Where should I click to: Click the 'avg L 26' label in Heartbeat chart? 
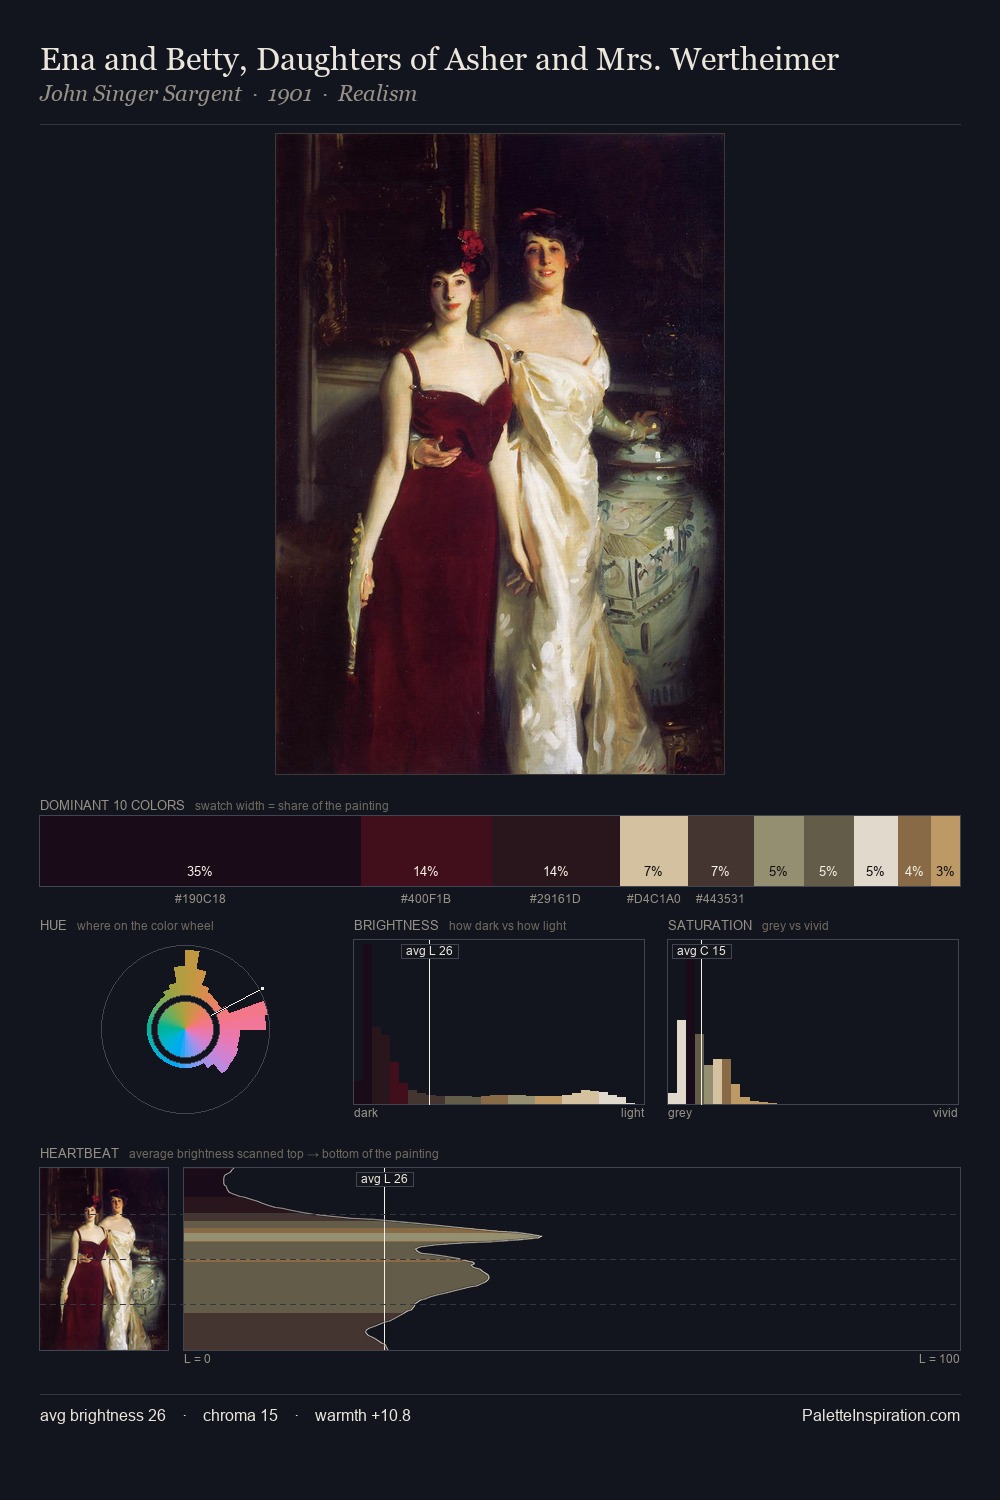tap(384, 1179)
